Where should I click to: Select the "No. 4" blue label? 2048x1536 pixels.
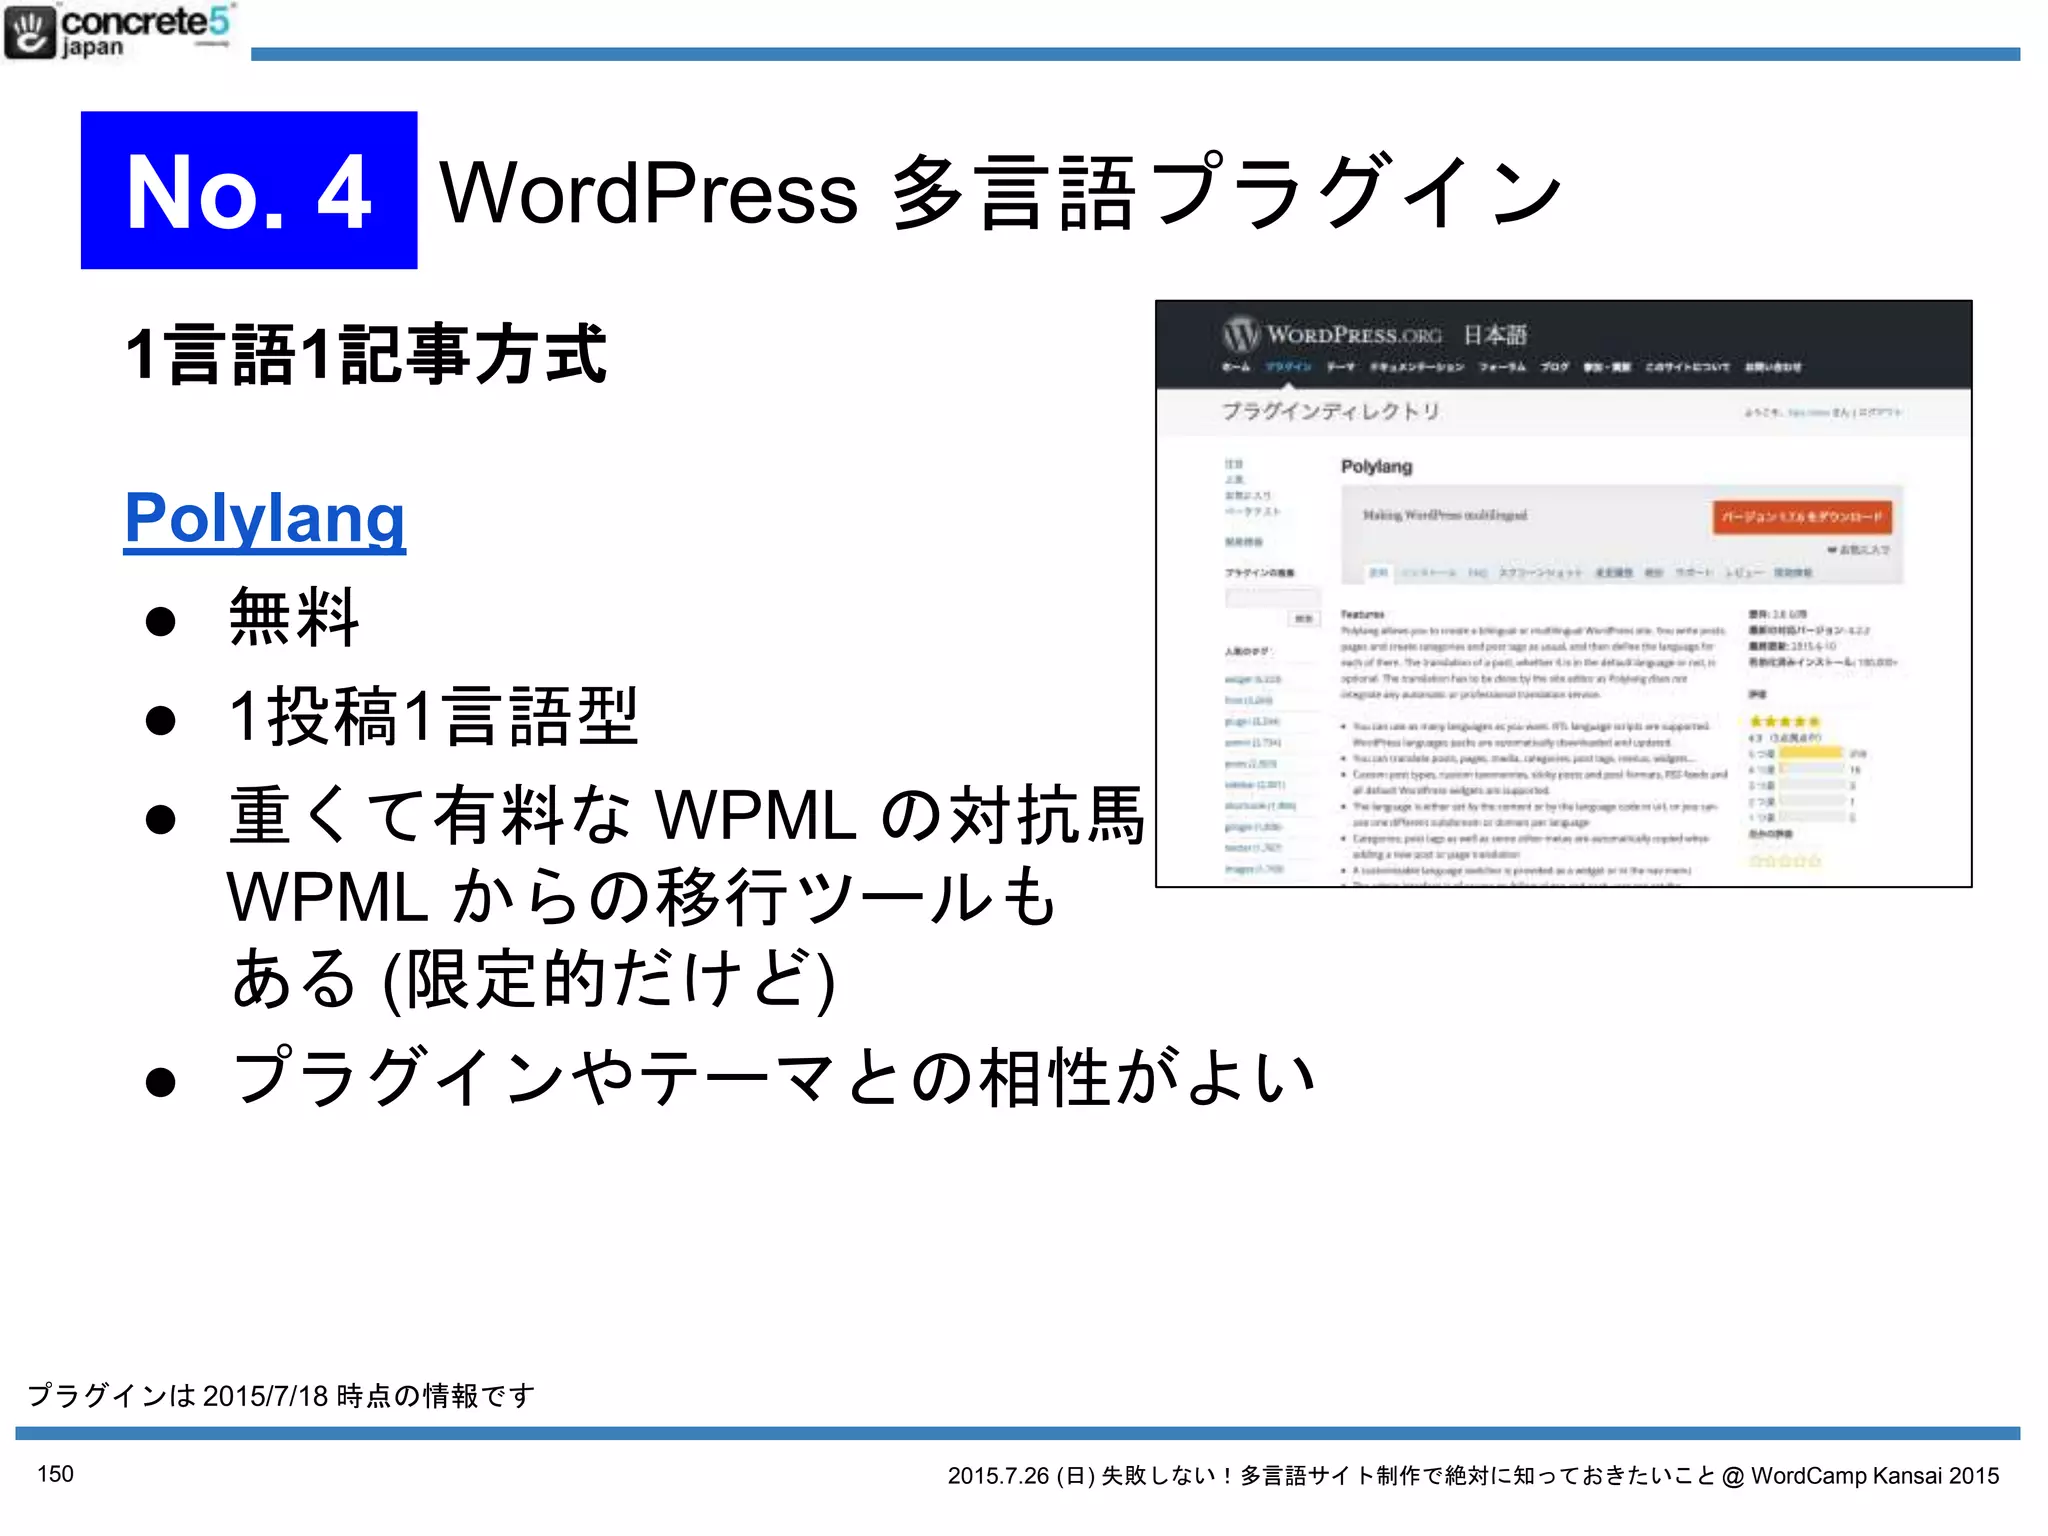click(x=249, y=190)
